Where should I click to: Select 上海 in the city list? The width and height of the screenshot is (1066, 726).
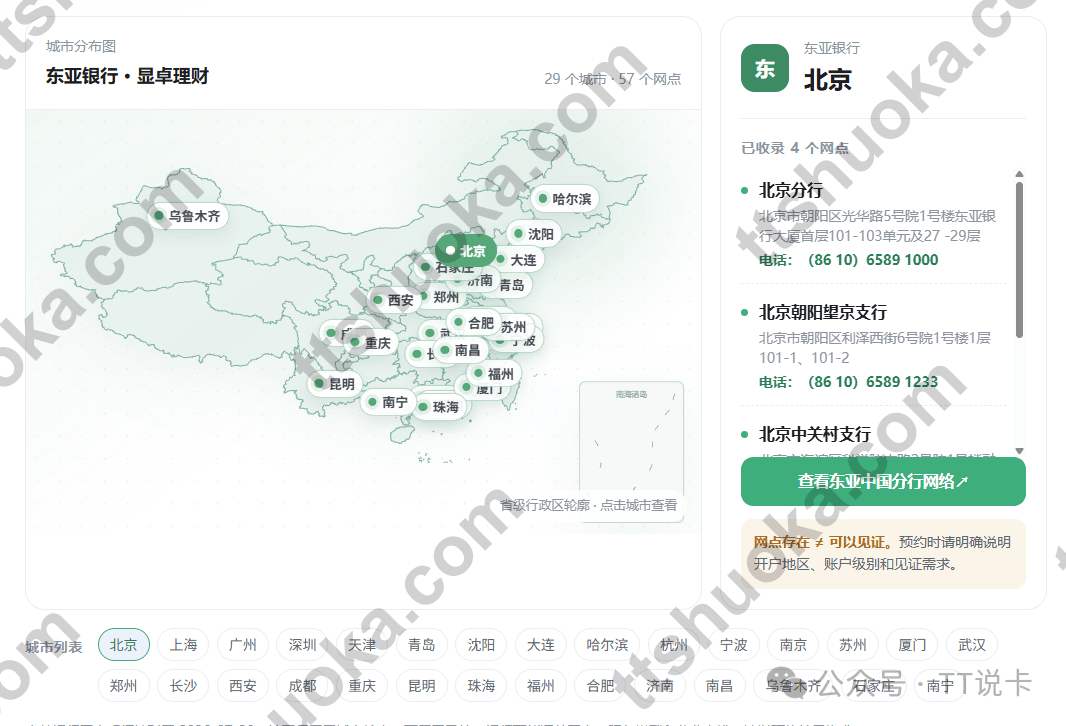[183, 644]
